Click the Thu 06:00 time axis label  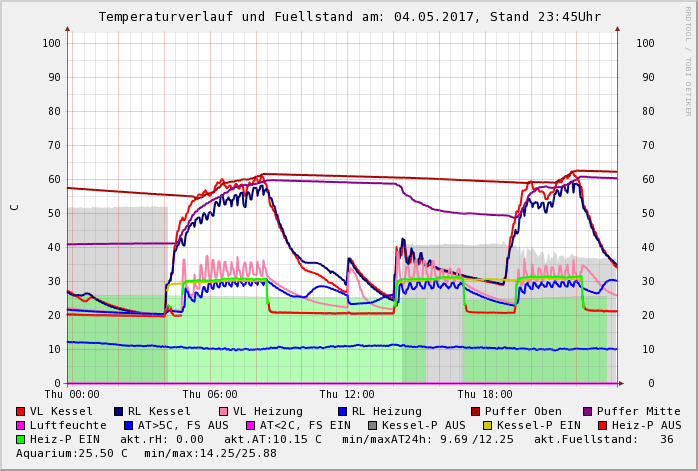click(x=210, y=394)
